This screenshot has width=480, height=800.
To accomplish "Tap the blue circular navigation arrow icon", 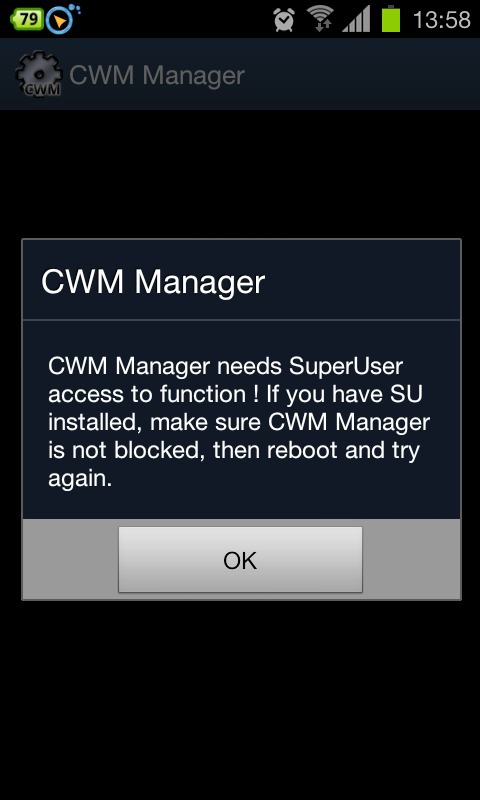I will 61,18.
